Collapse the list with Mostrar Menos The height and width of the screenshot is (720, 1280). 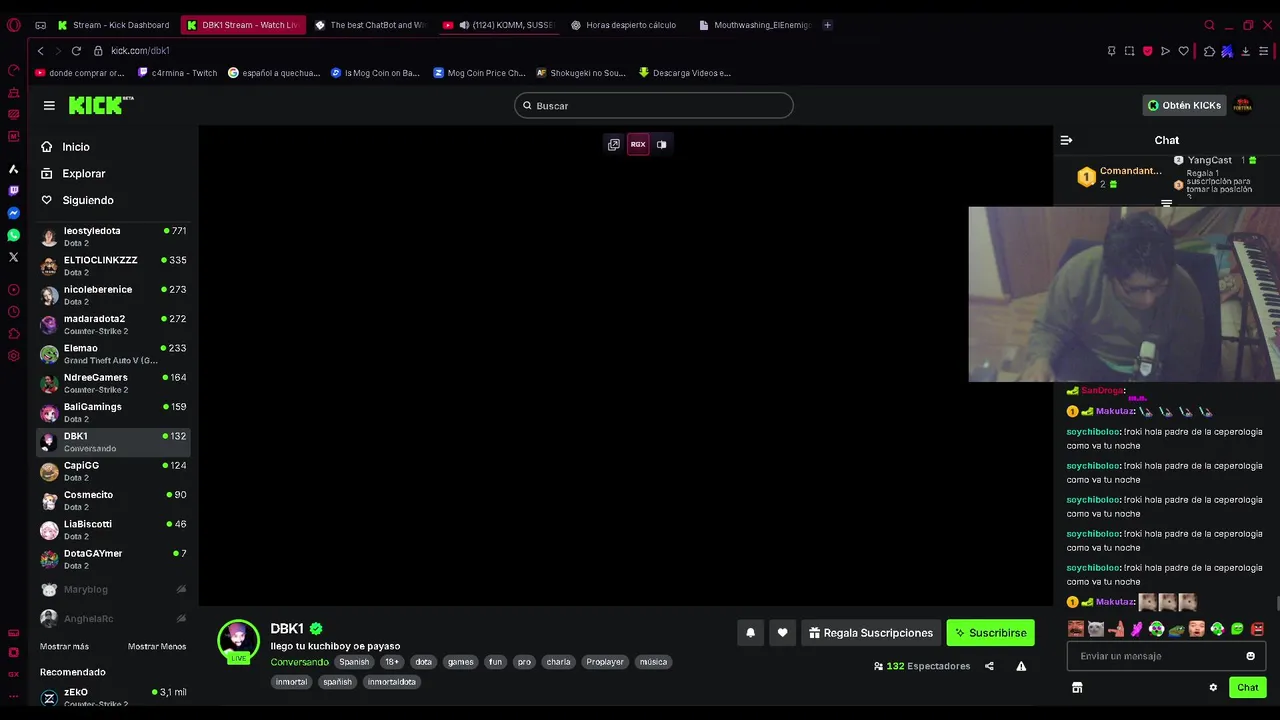pyautogui.click(x=157, y=646)
